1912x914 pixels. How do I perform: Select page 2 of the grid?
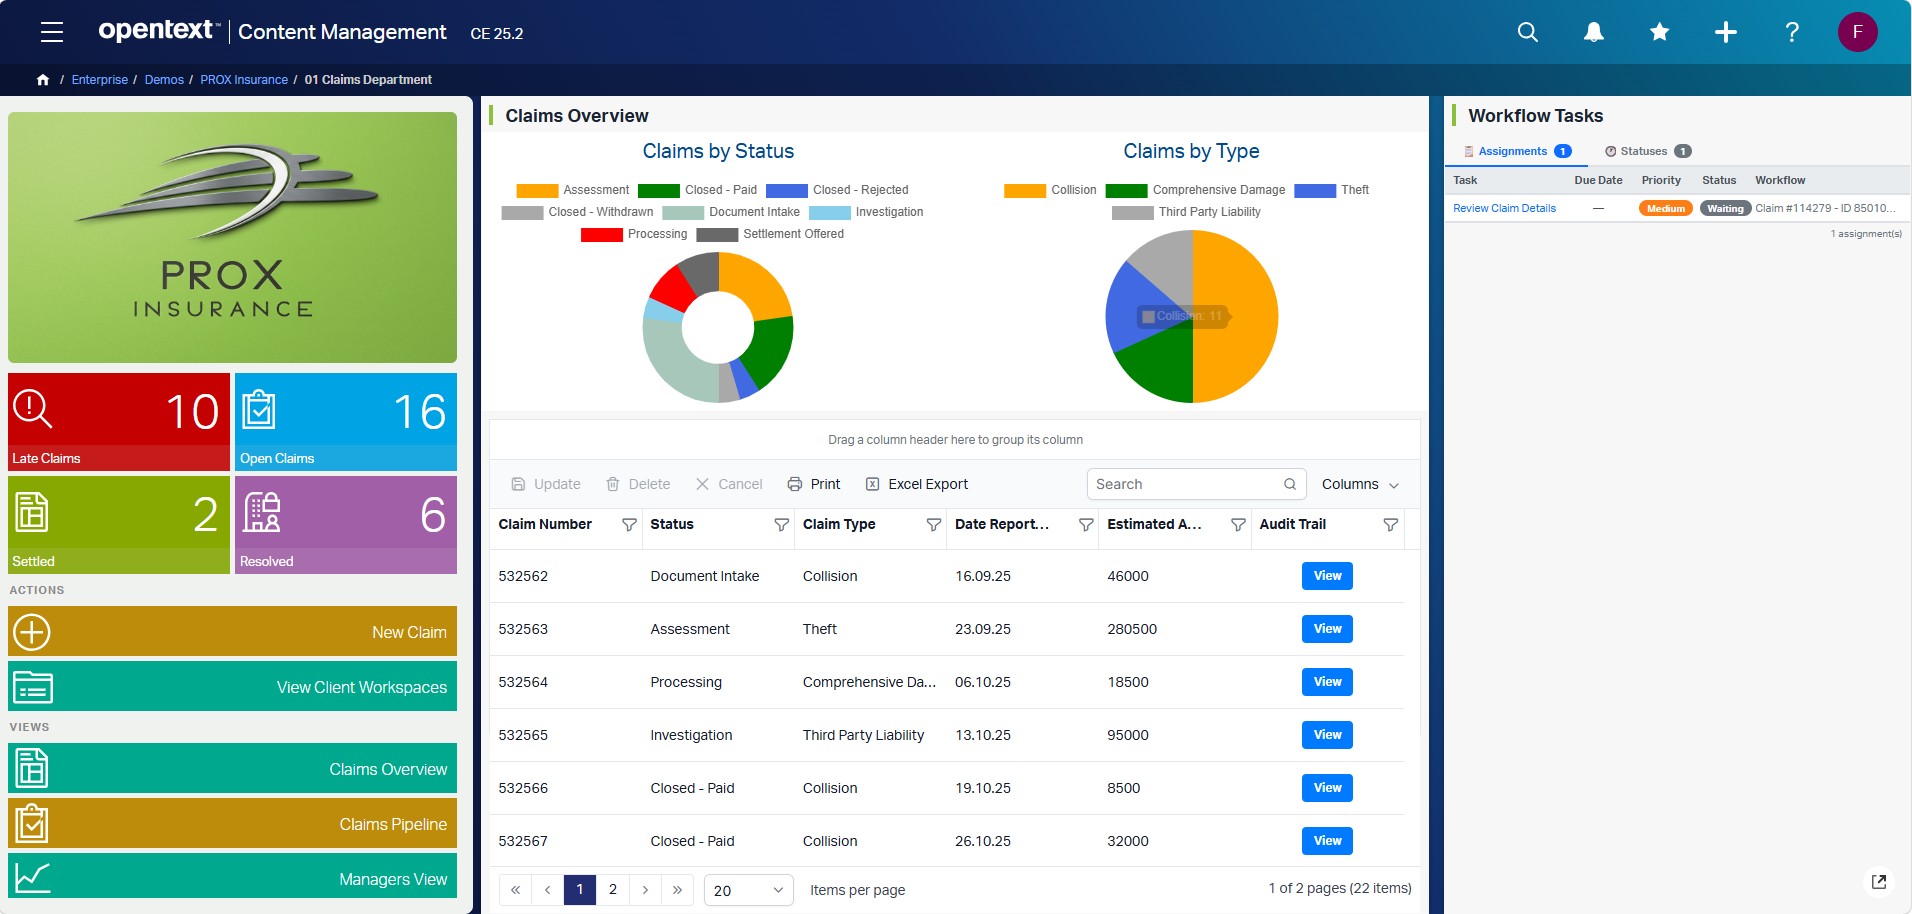613,890
